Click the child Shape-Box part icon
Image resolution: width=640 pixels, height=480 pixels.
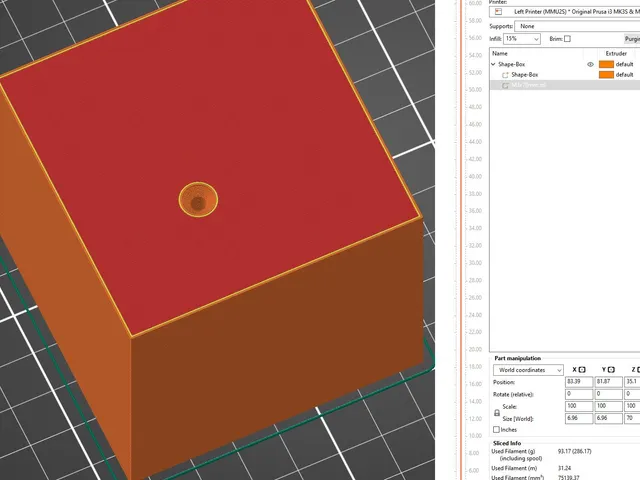point(505,75)
